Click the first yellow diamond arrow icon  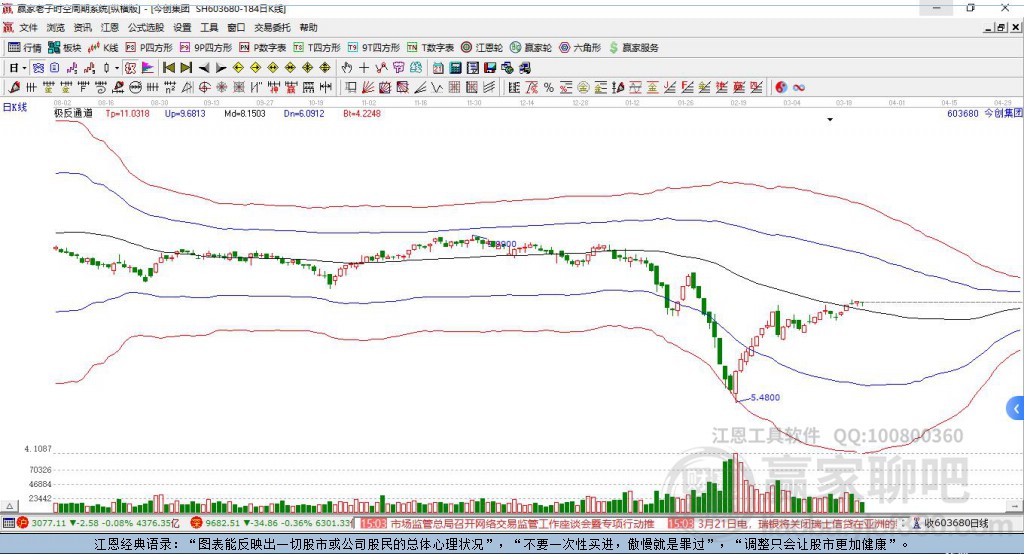[238, 68]
